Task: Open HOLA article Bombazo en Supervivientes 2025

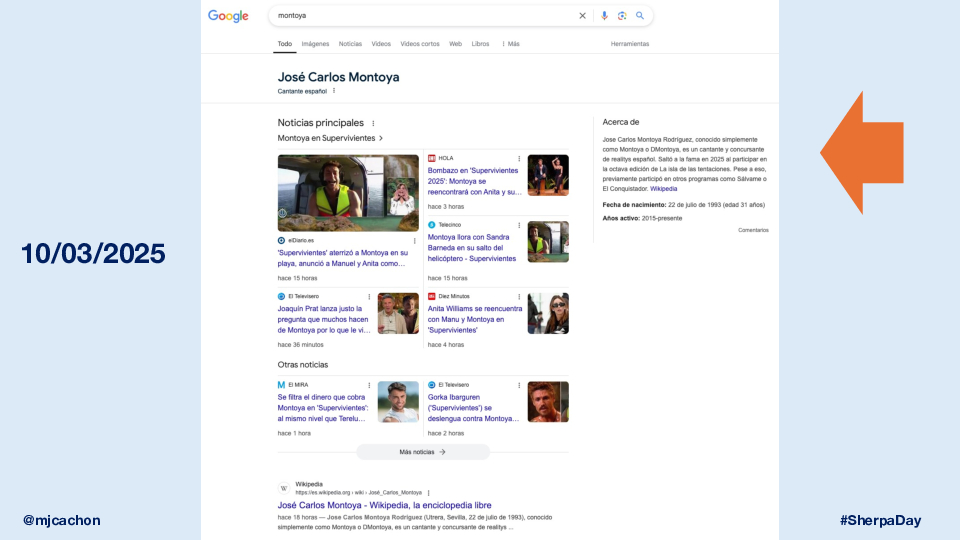Action: 474,181
